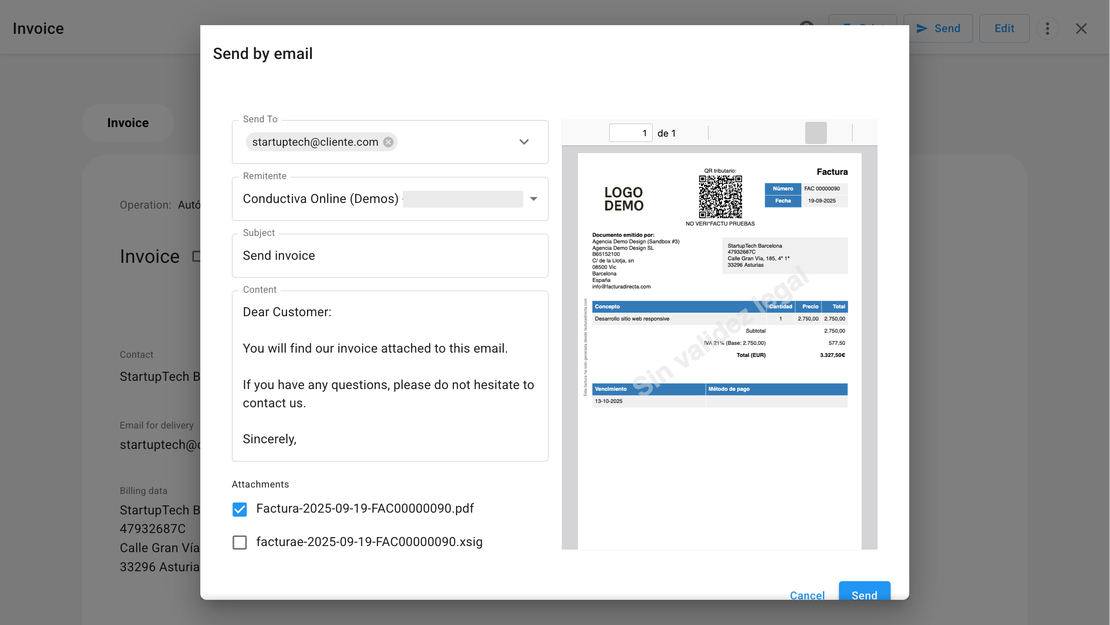Screen dimensions: 1110x625
Task: Switch to the Invoice tab
Action: tap(128, 123)
